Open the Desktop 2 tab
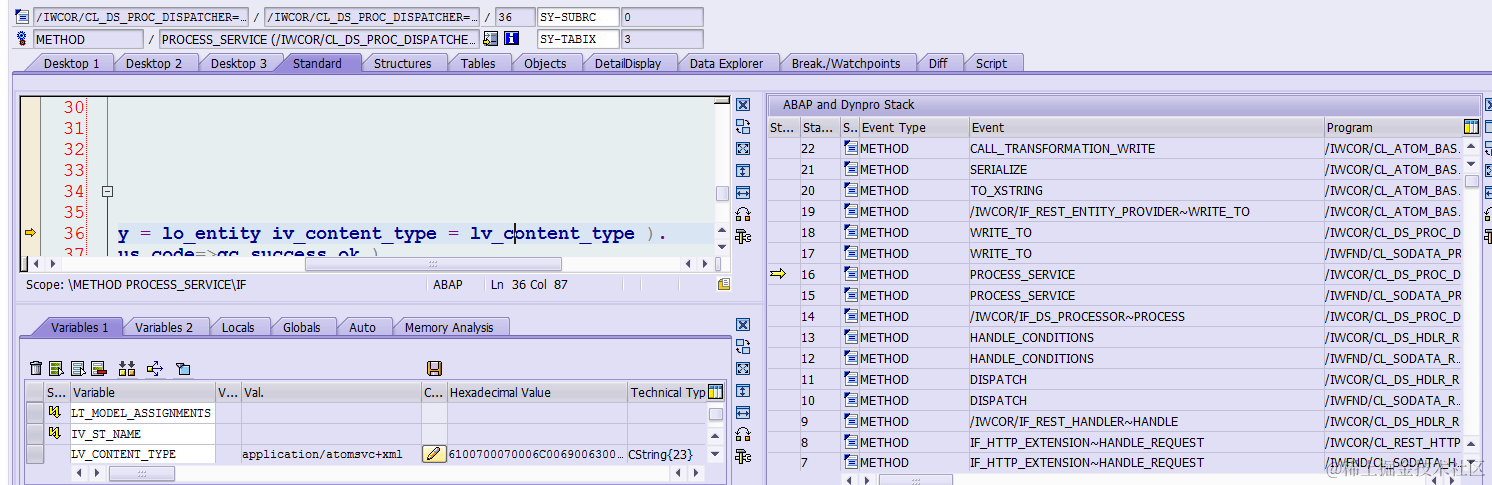The width and height of the screenshot is (1492, 485). tap(154, 63)
